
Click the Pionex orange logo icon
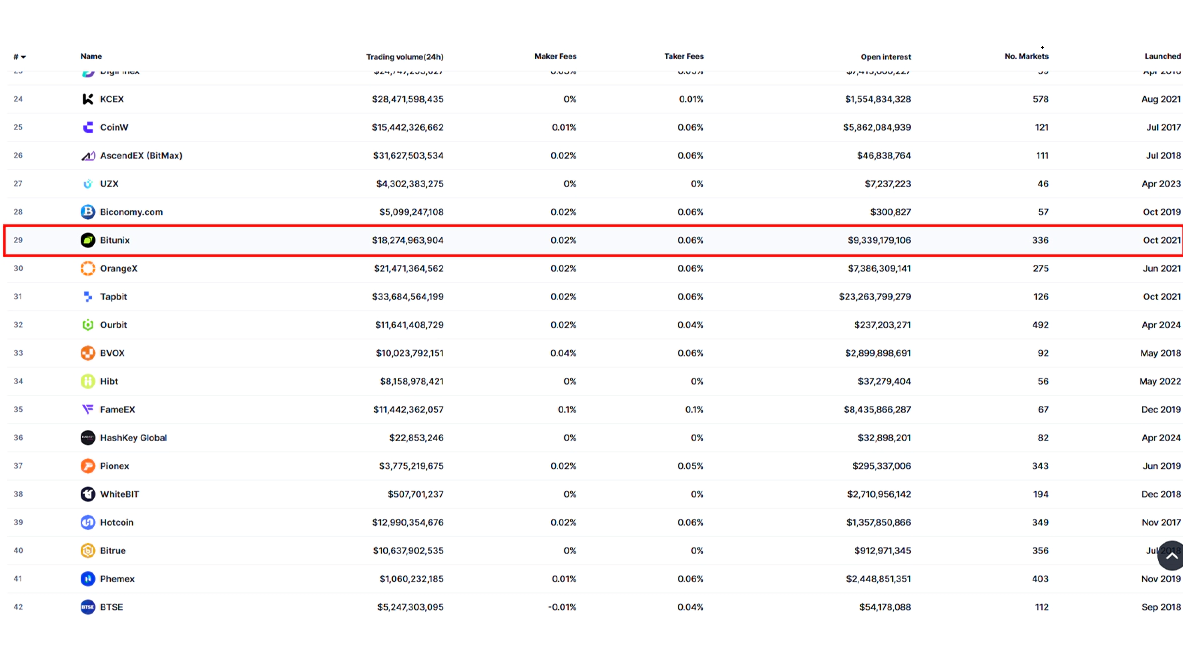[88, 466]
